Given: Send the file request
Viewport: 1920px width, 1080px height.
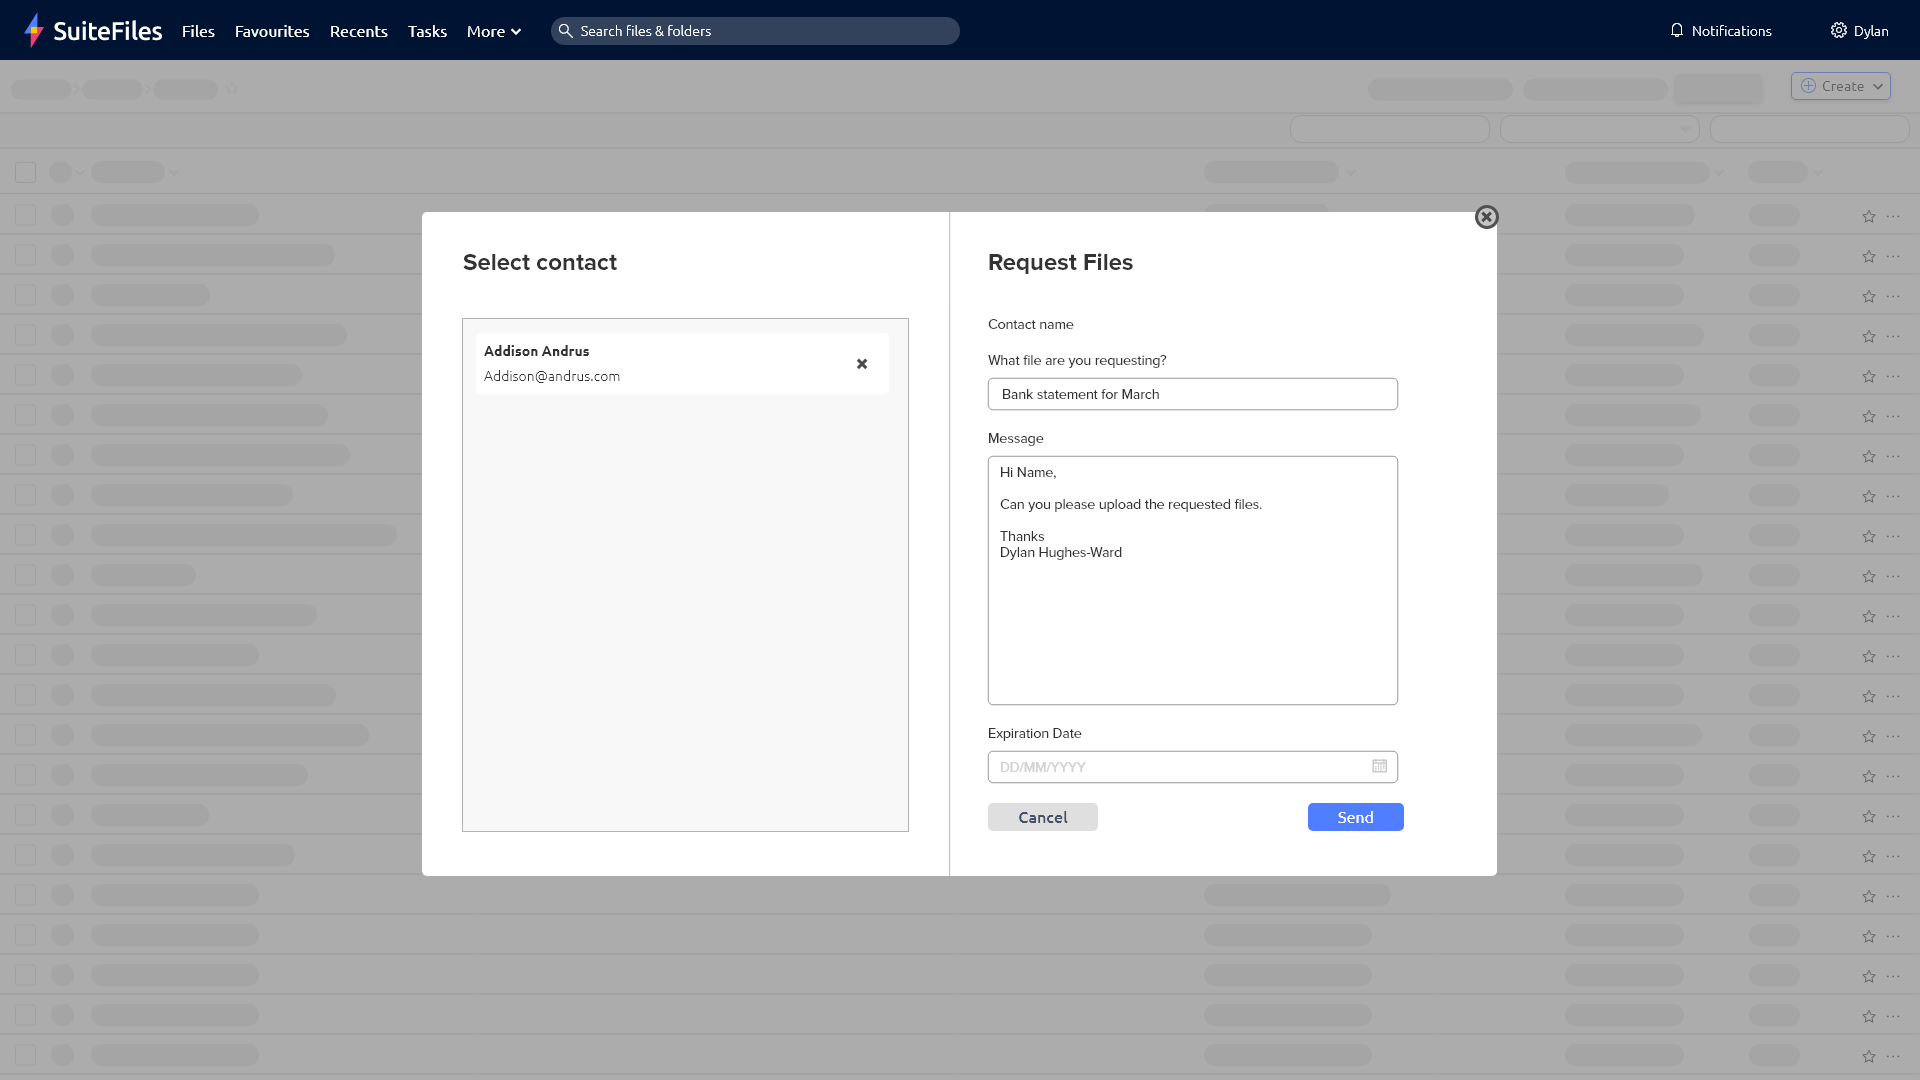Looking at the screenshot, I should (x=1355, y=817).
